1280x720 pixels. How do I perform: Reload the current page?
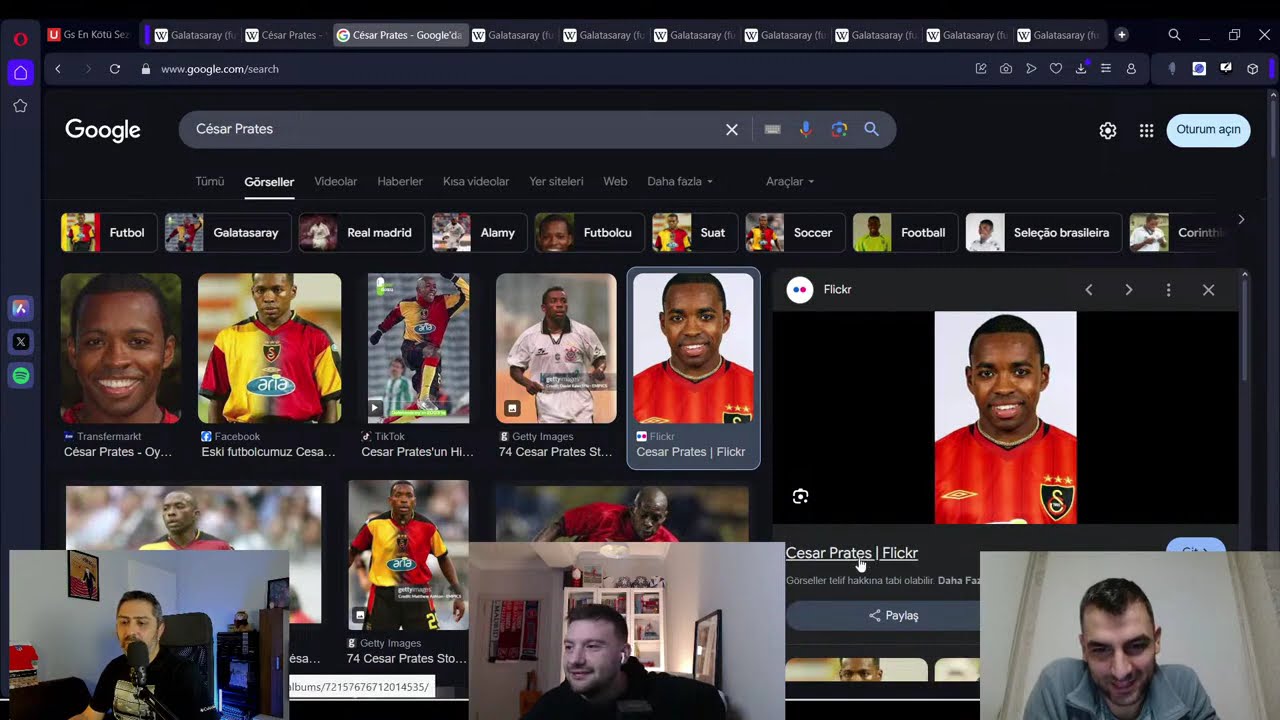point(115,69)
